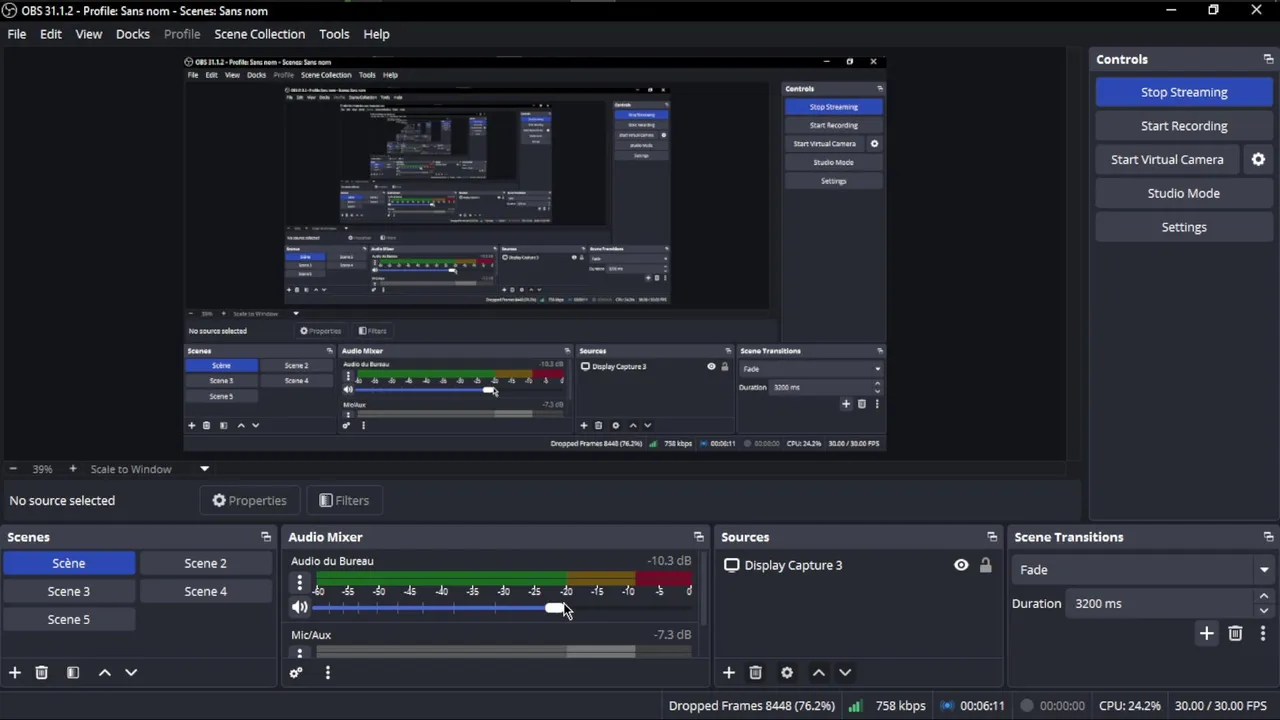The width and height of the screenshot is (1280, 720).
Task: Select Display Capture 3 source
Action: click(793, 566)
